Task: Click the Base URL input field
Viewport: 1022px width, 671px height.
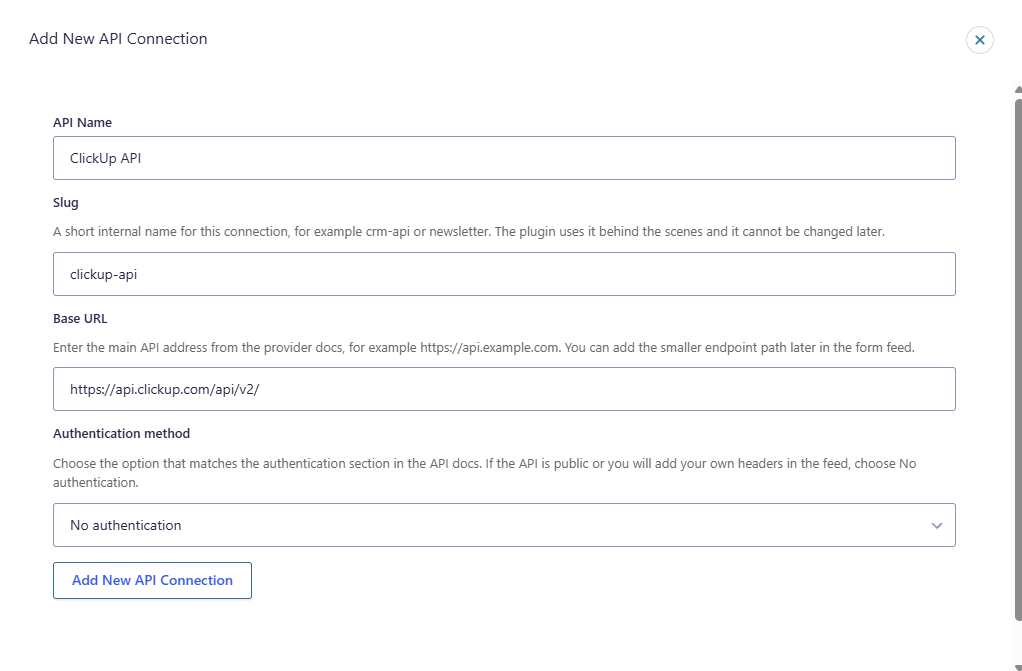Action: [504, 389]
